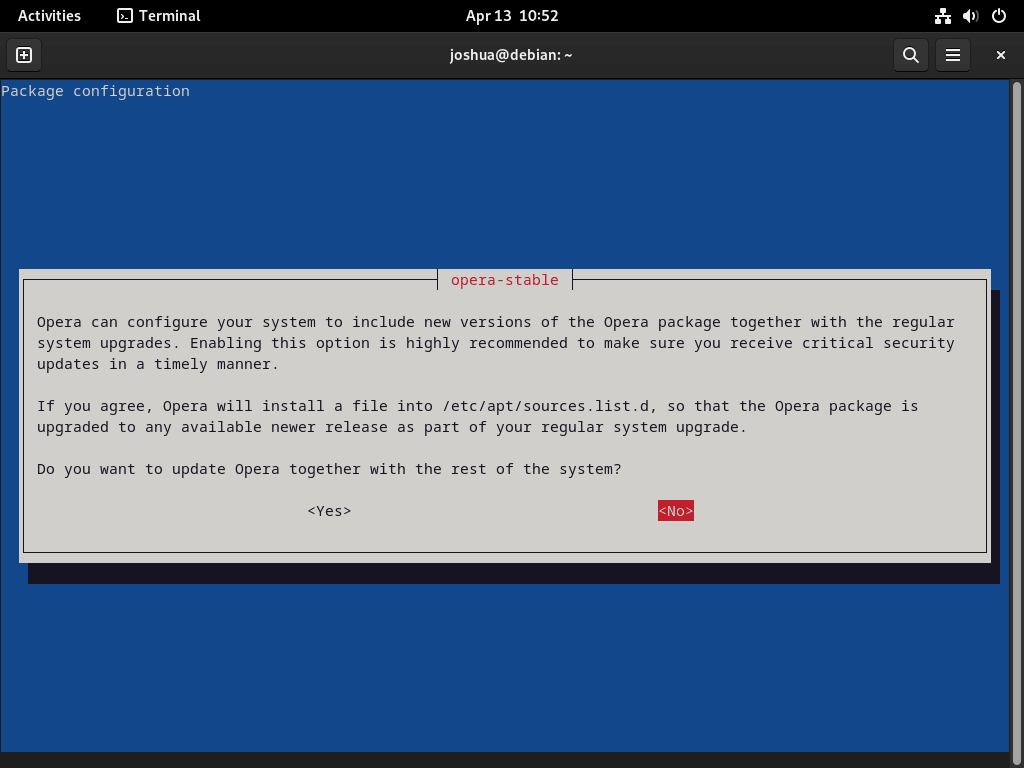
Task: Click the 'Do you want to update Opera' question
Action: 329,469
